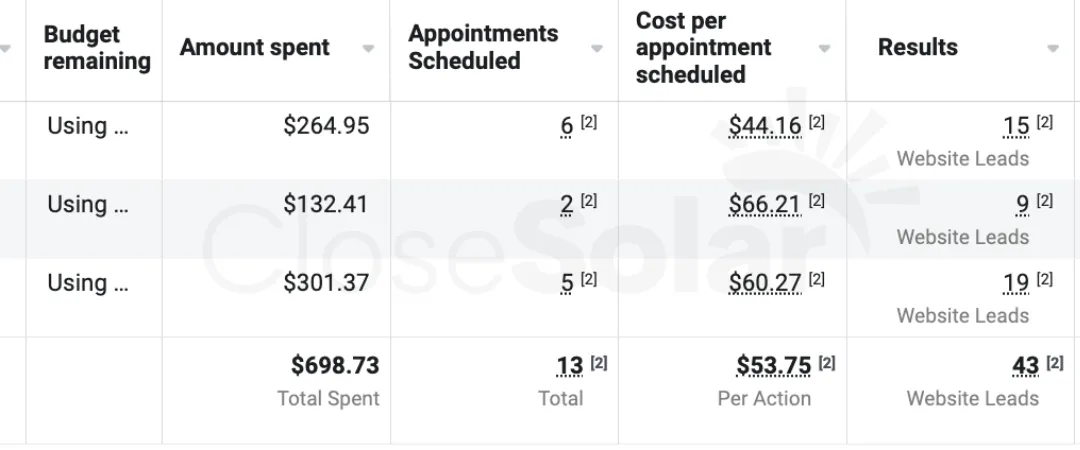Click footnote [2] beside $44.16 cost
The image size is (1080, 450).
click(816, 122)
